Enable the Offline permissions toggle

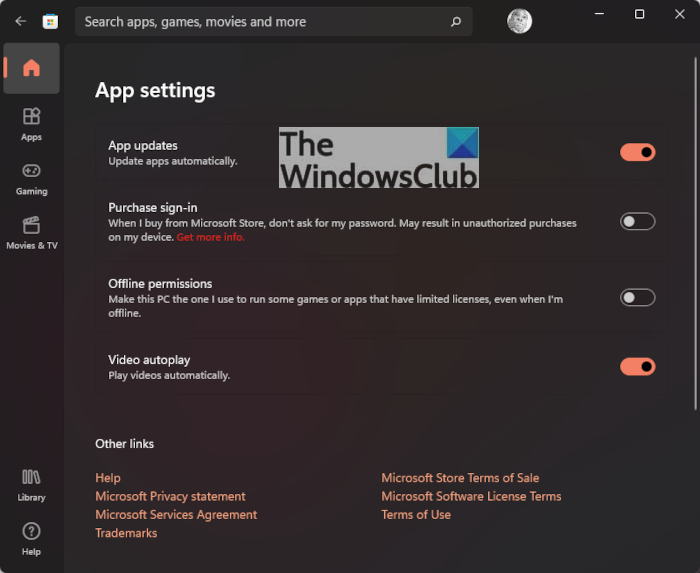click(637, 297)
